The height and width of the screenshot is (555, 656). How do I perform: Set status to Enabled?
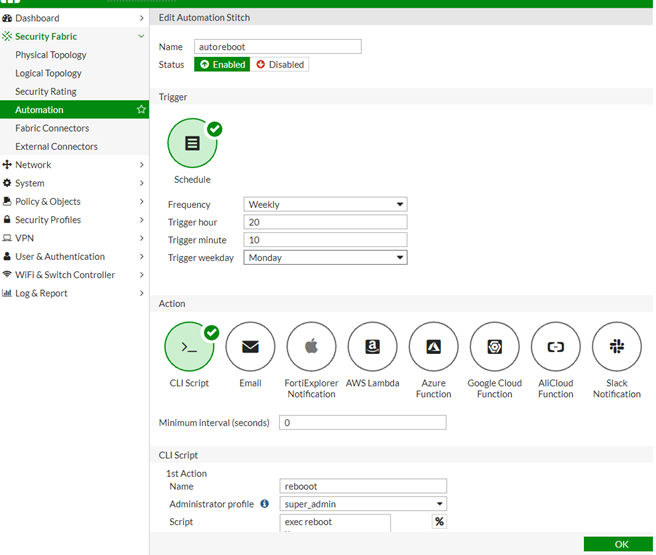tap(222, 65)
